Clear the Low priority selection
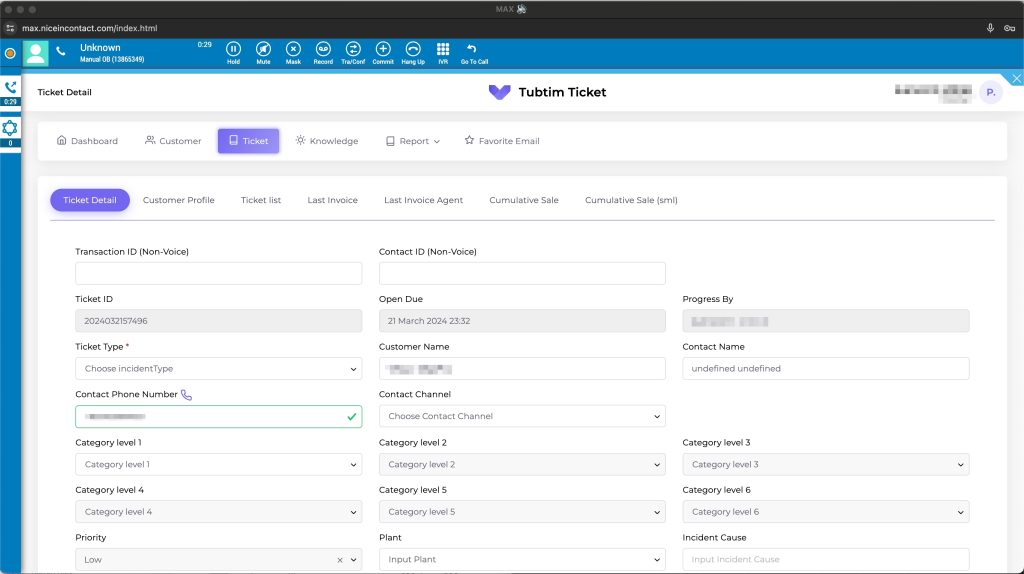Viewport: 1024px width, 574px height. (339, 560)
